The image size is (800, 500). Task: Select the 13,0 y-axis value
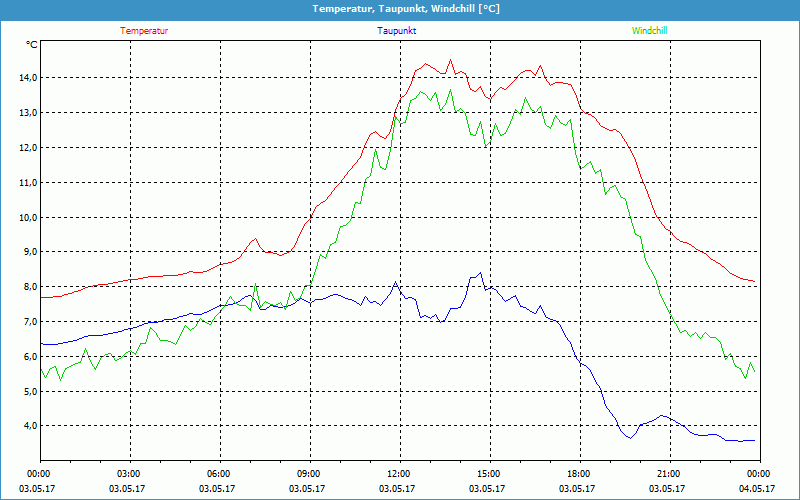29,113
